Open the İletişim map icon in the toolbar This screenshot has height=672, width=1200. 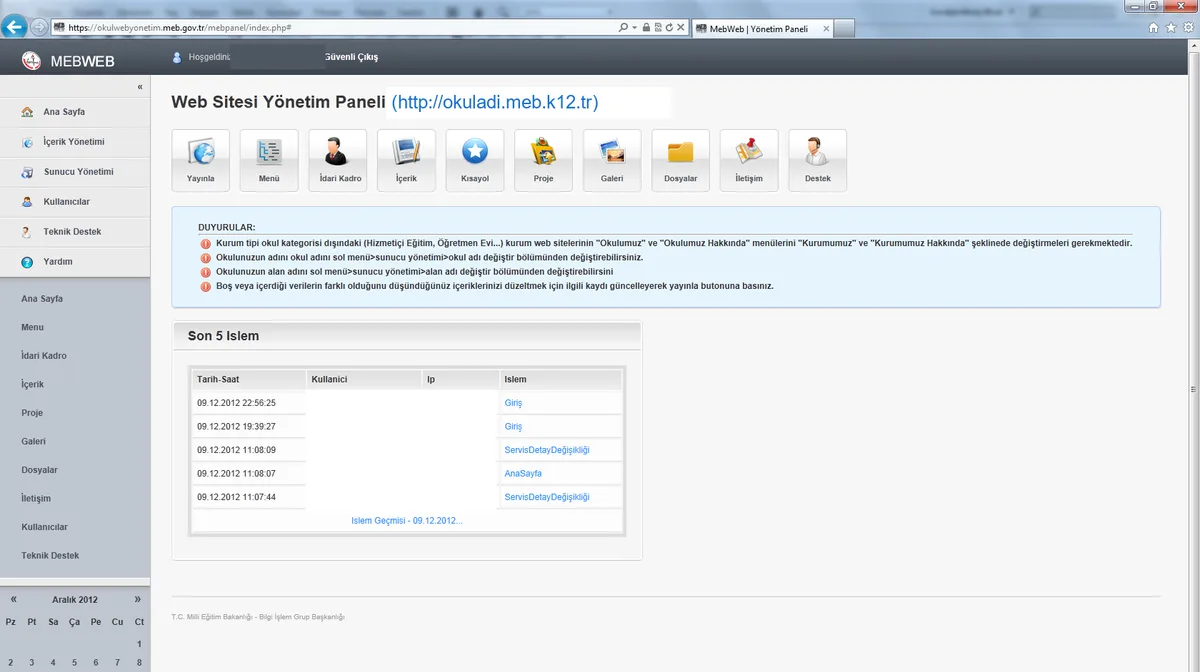tap(749, 160)
